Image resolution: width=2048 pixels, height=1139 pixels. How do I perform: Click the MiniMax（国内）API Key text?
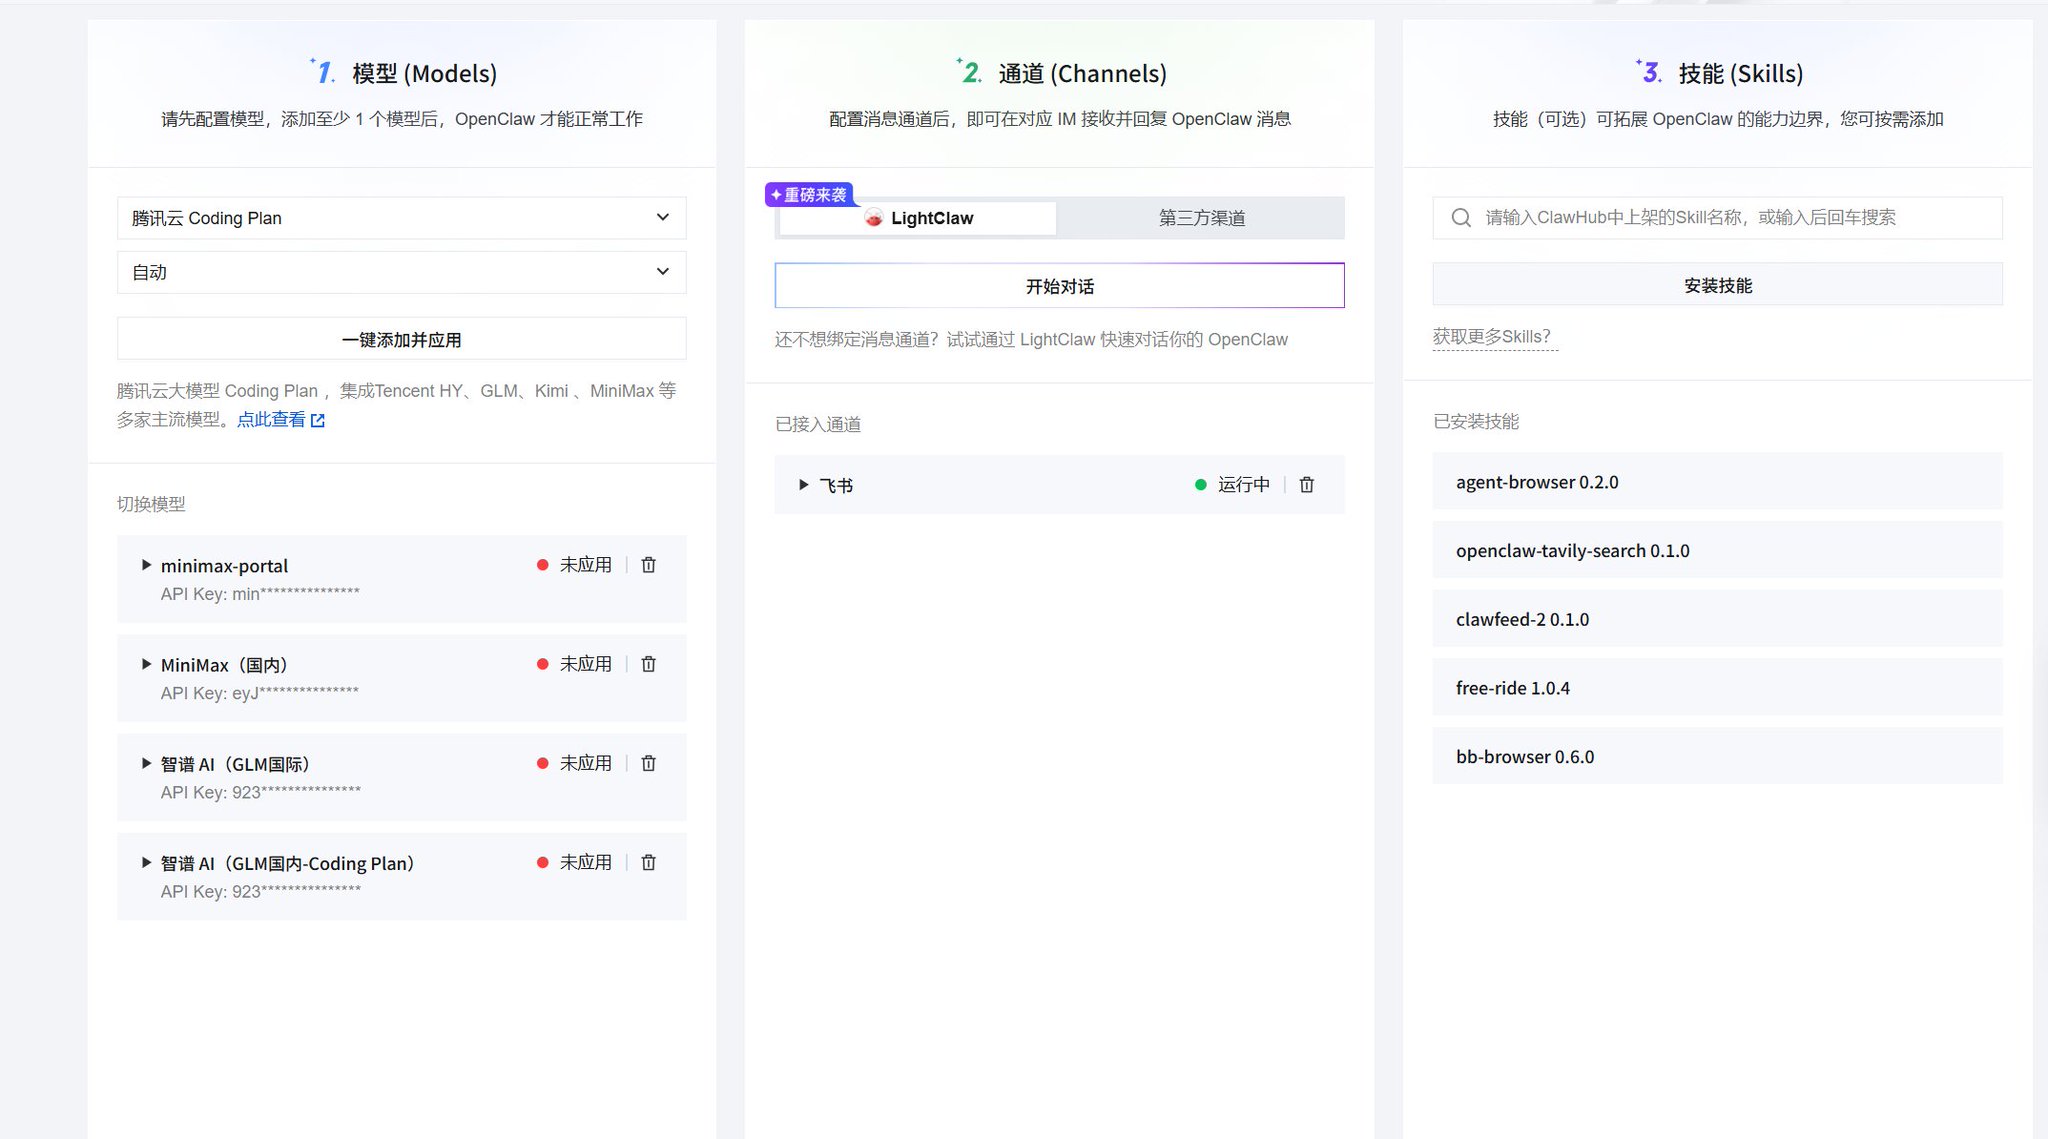coord(260,693)
